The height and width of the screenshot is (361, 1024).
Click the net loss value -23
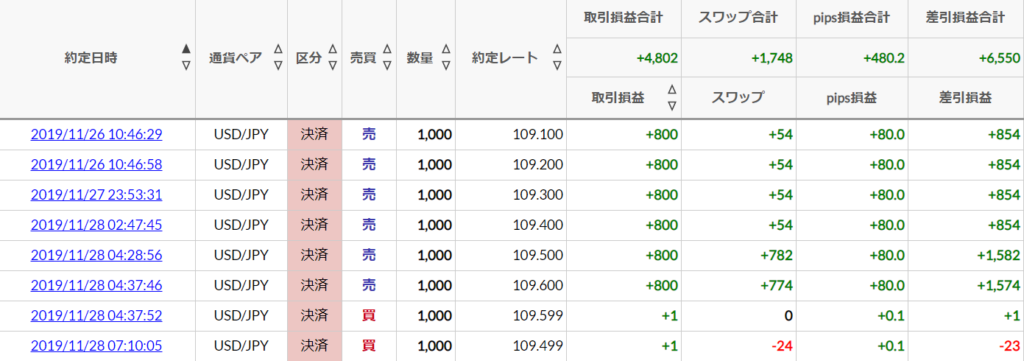[x=1010, y=345]
